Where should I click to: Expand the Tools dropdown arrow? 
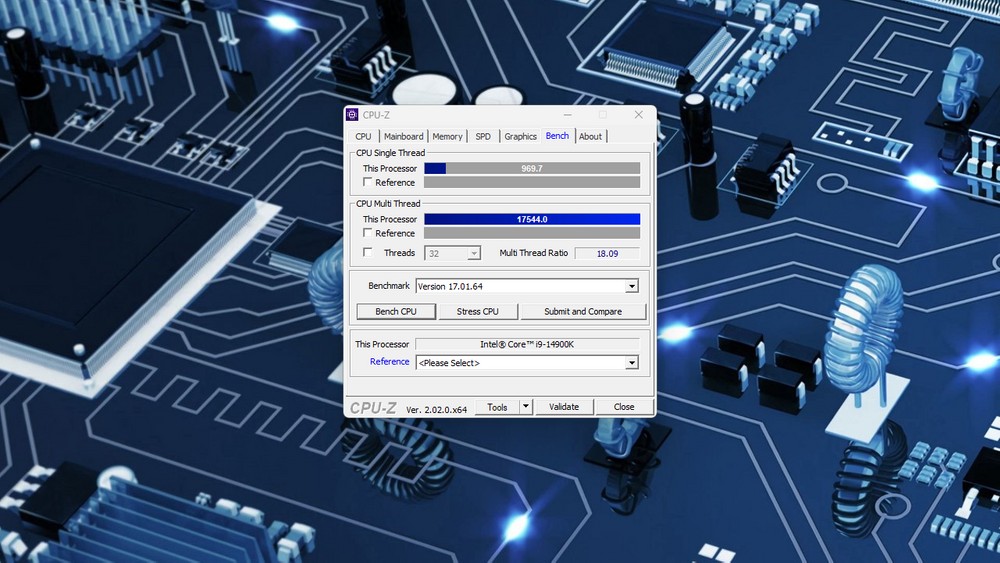click(526, 407)
